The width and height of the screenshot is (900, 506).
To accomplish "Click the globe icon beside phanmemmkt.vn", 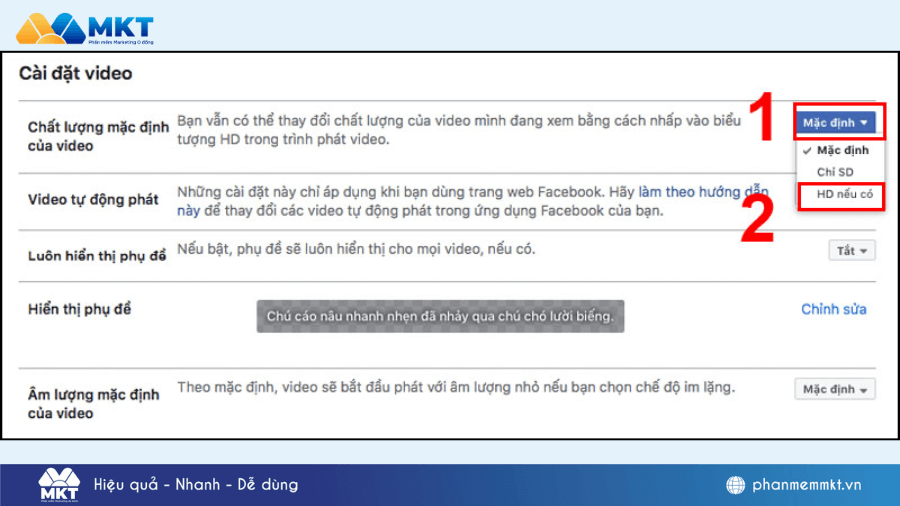I will [x=735, y=485].
